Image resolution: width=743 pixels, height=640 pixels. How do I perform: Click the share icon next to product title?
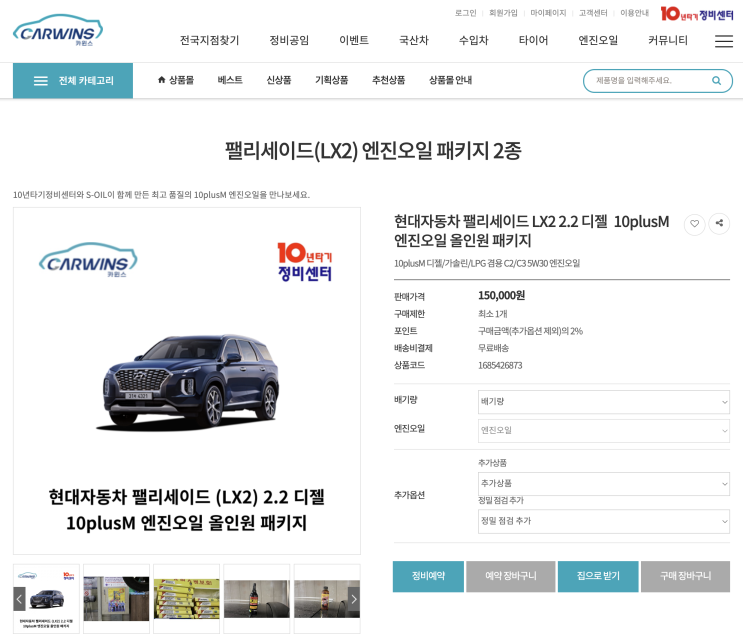[x=719, y=223]
